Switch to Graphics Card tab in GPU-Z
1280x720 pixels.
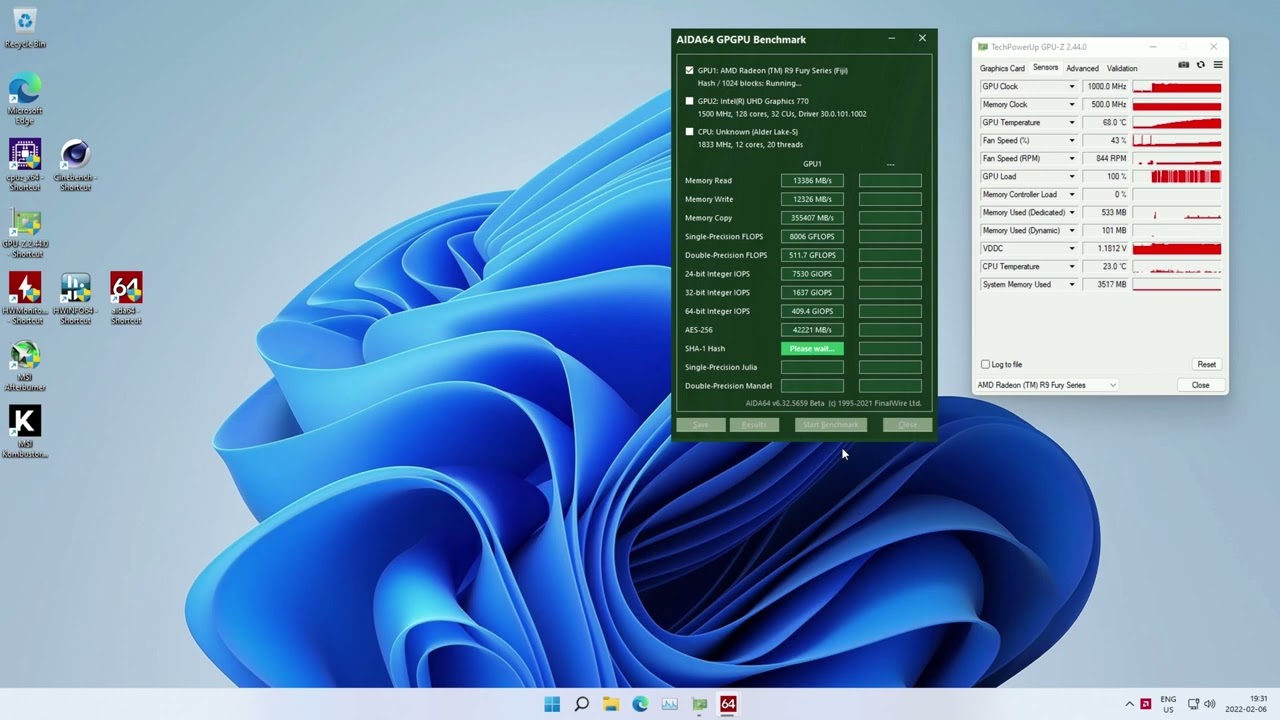tap(1002, 68)
